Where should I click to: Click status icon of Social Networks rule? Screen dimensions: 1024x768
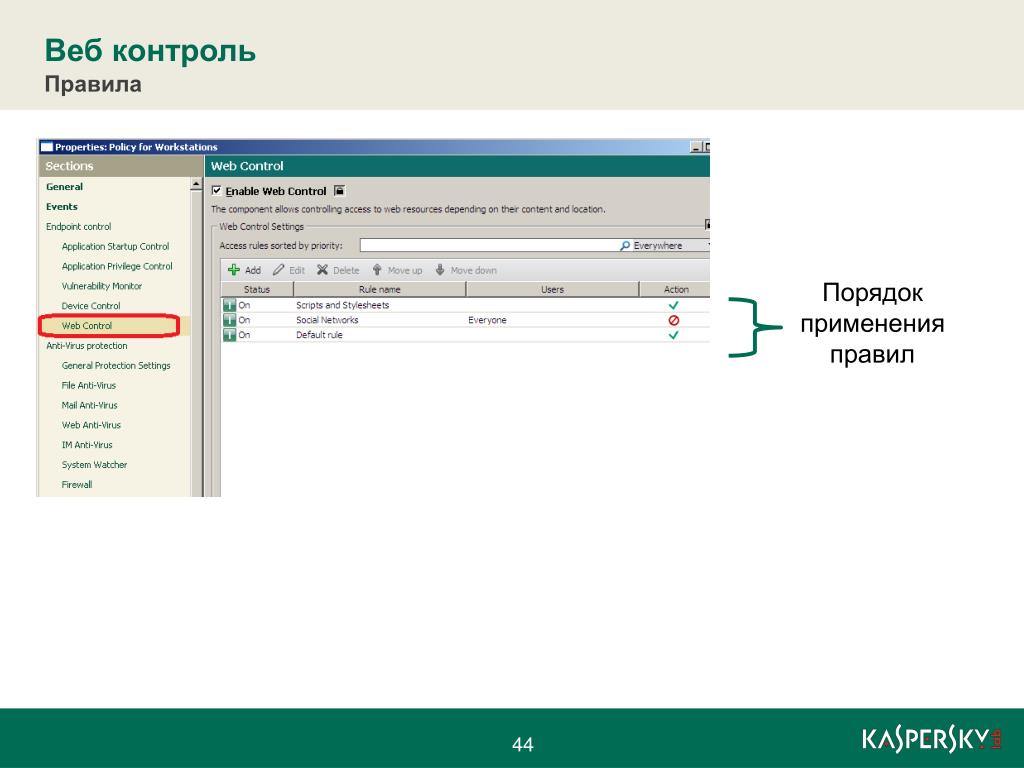(229, 320)
